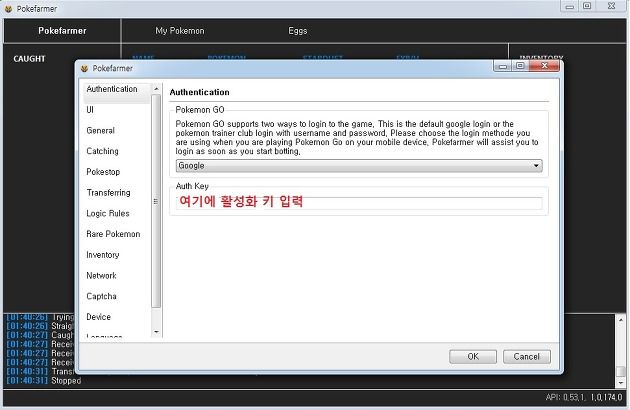Click main window Pokefarmer title icon
Image resolution: width=630 pixels, height=410 pixels.
(x=8, y=8)
